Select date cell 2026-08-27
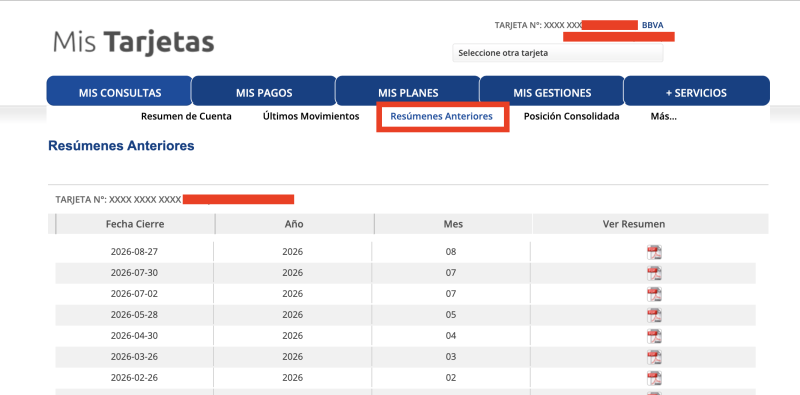Image resolution: width=800 pixels, height=395 pixels. coord(134,252)
